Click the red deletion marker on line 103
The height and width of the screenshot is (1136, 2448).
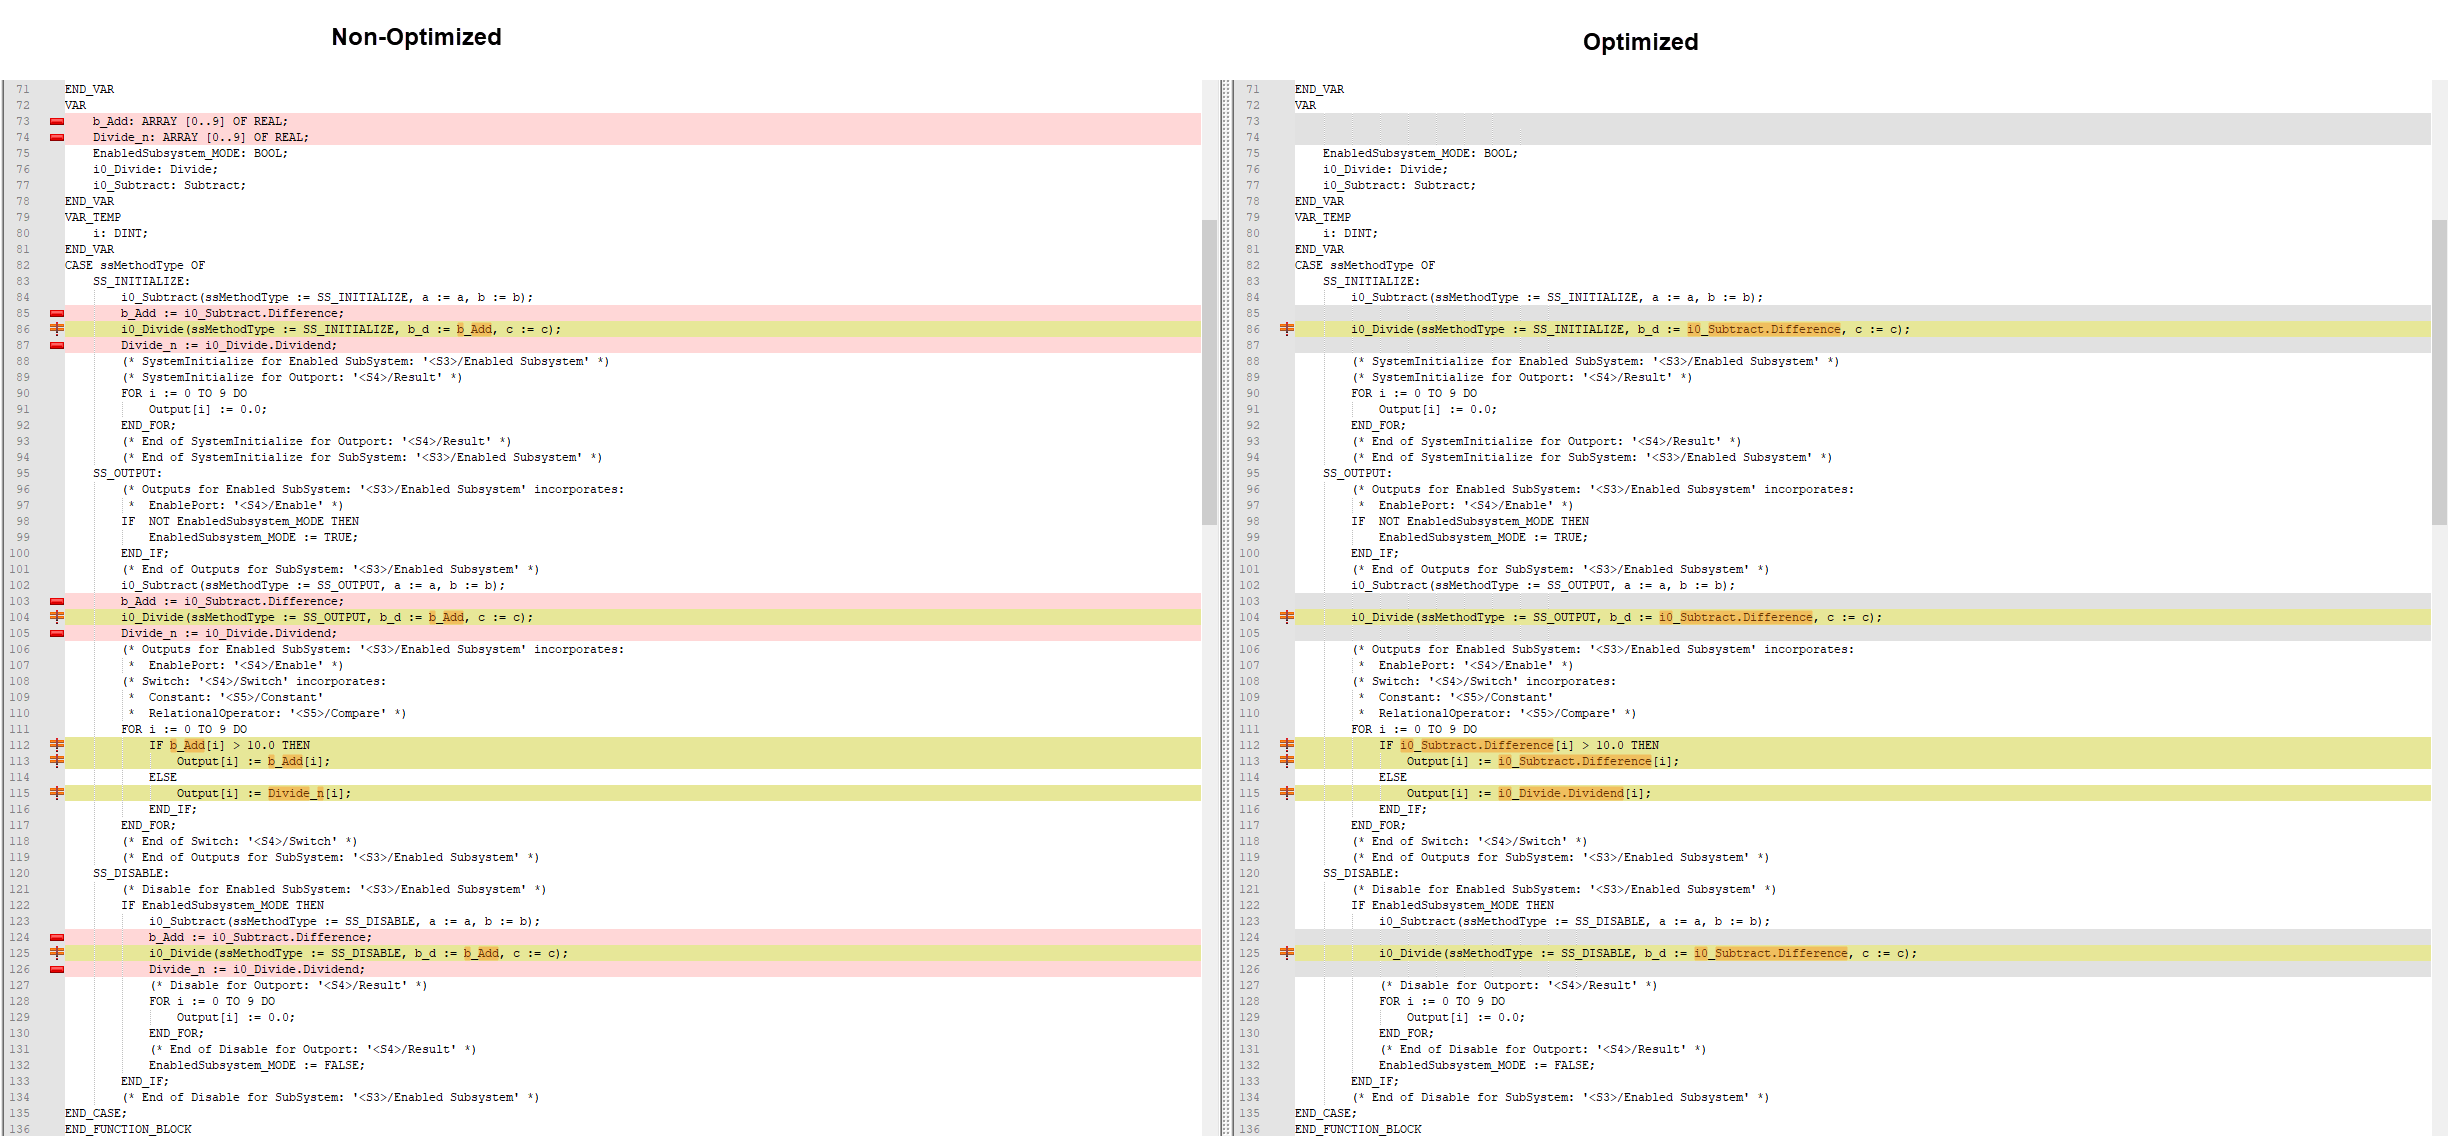[x=57, y=602]
